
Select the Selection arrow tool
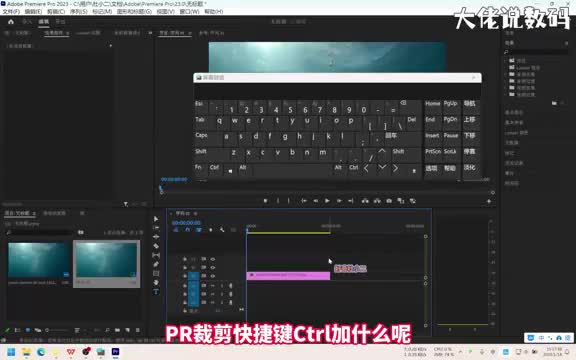pos(156,219)
